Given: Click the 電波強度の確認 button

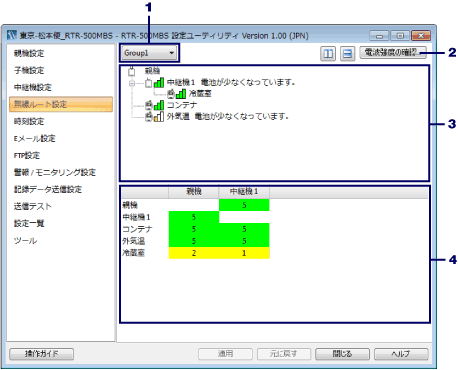Looking at the screenshot, I should click(x=393, y=53).
